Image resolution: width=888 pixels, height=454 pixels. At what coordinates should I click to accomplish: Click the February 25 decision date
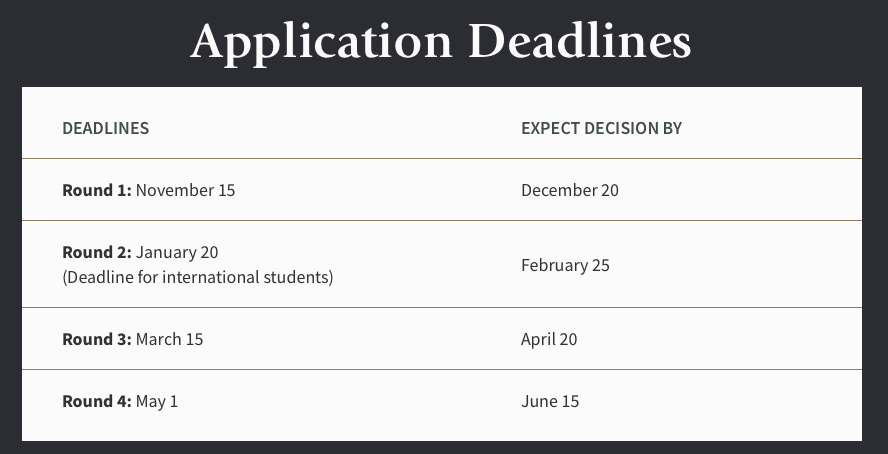tap(565, 265)
